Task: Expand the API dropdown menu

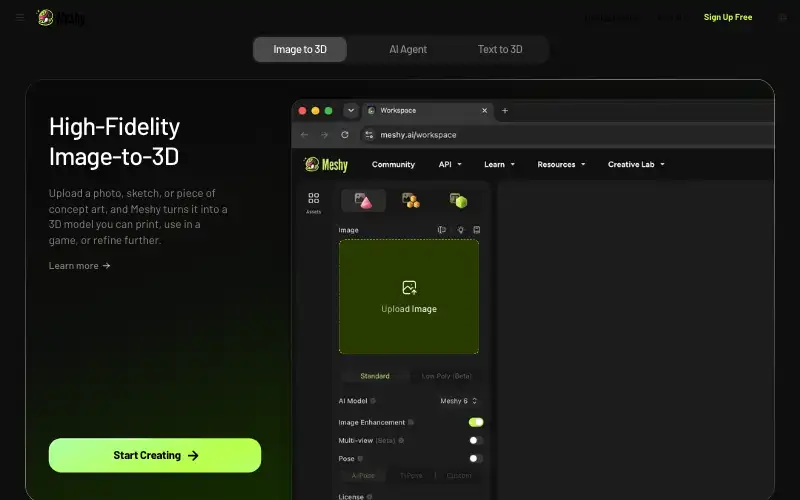Action: [450, 164]
